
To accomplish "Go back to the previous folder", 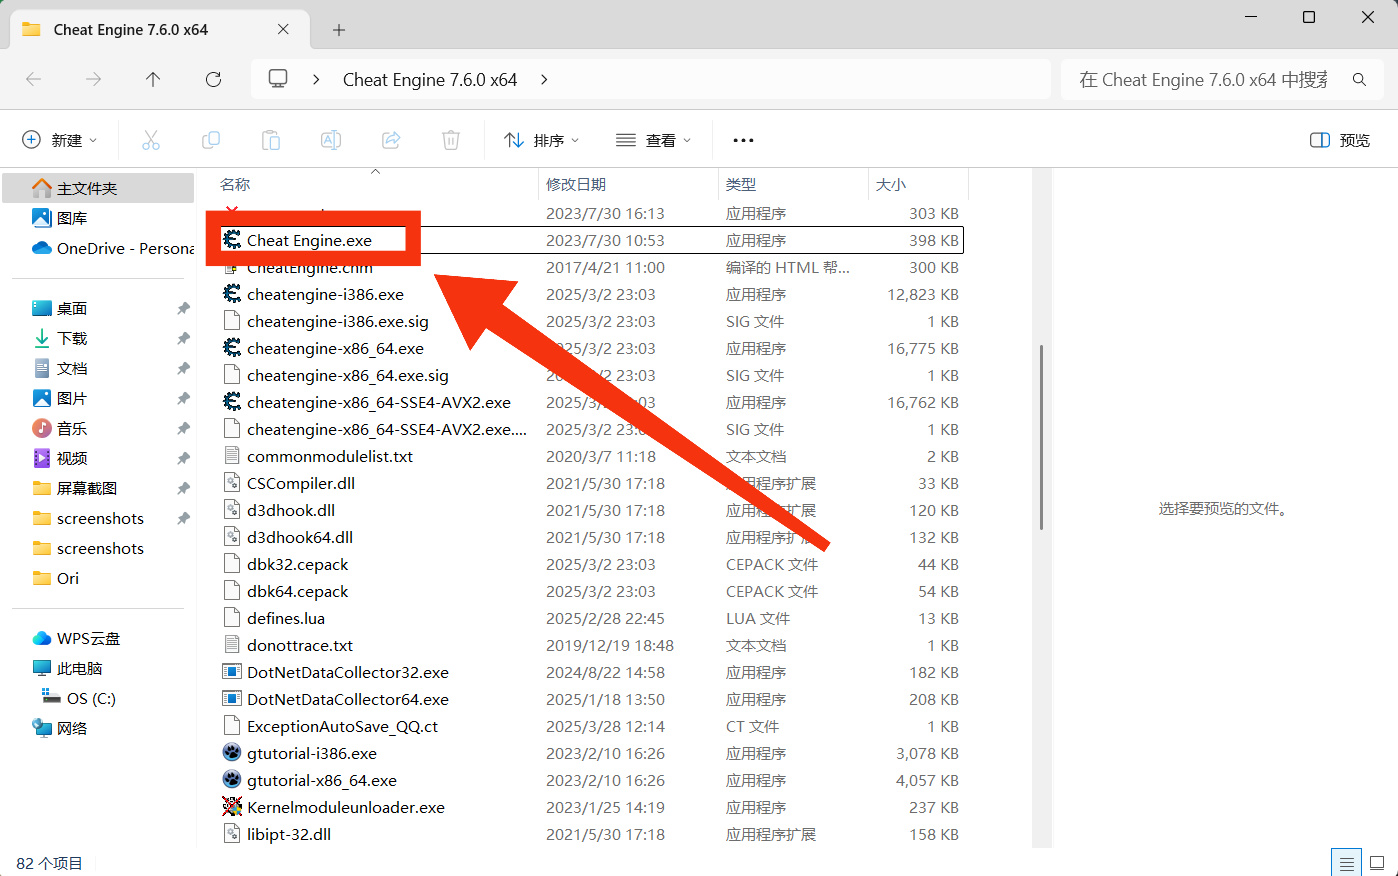I will pyautogui.click(x=34, y=79).
